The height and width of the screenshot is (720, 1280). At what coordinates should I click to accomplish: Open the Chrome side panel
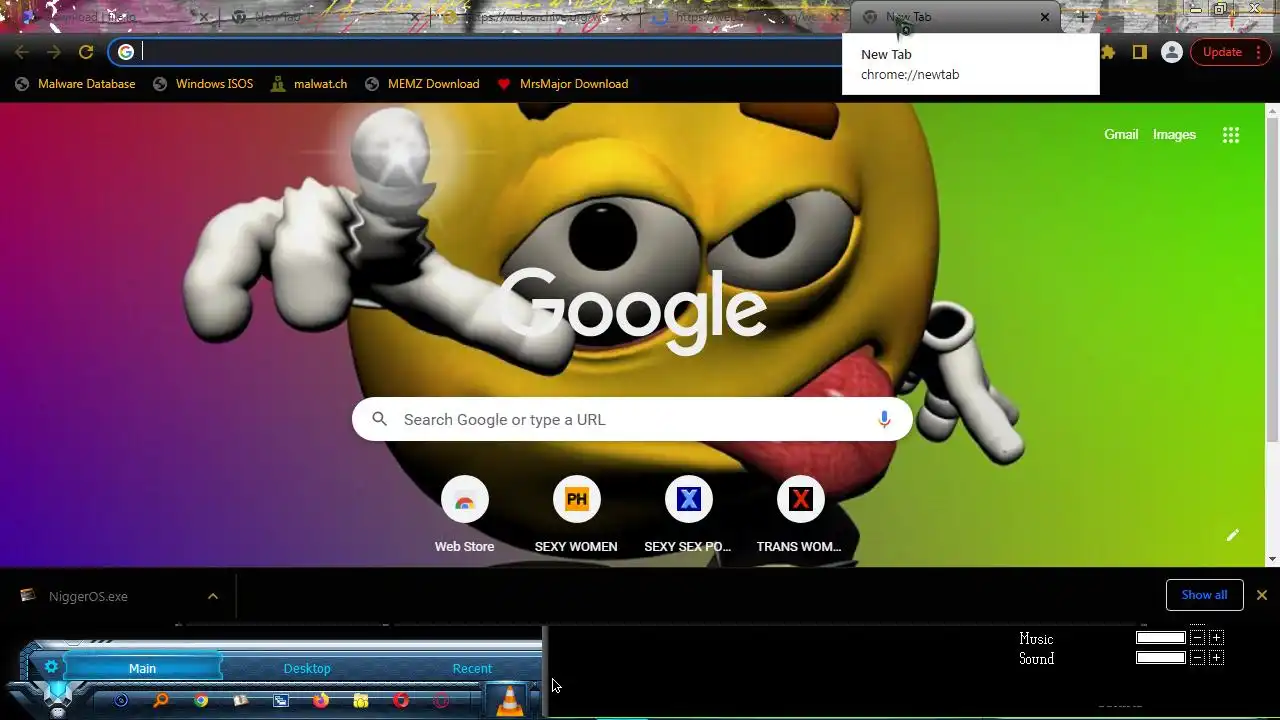coord(1139,52)
